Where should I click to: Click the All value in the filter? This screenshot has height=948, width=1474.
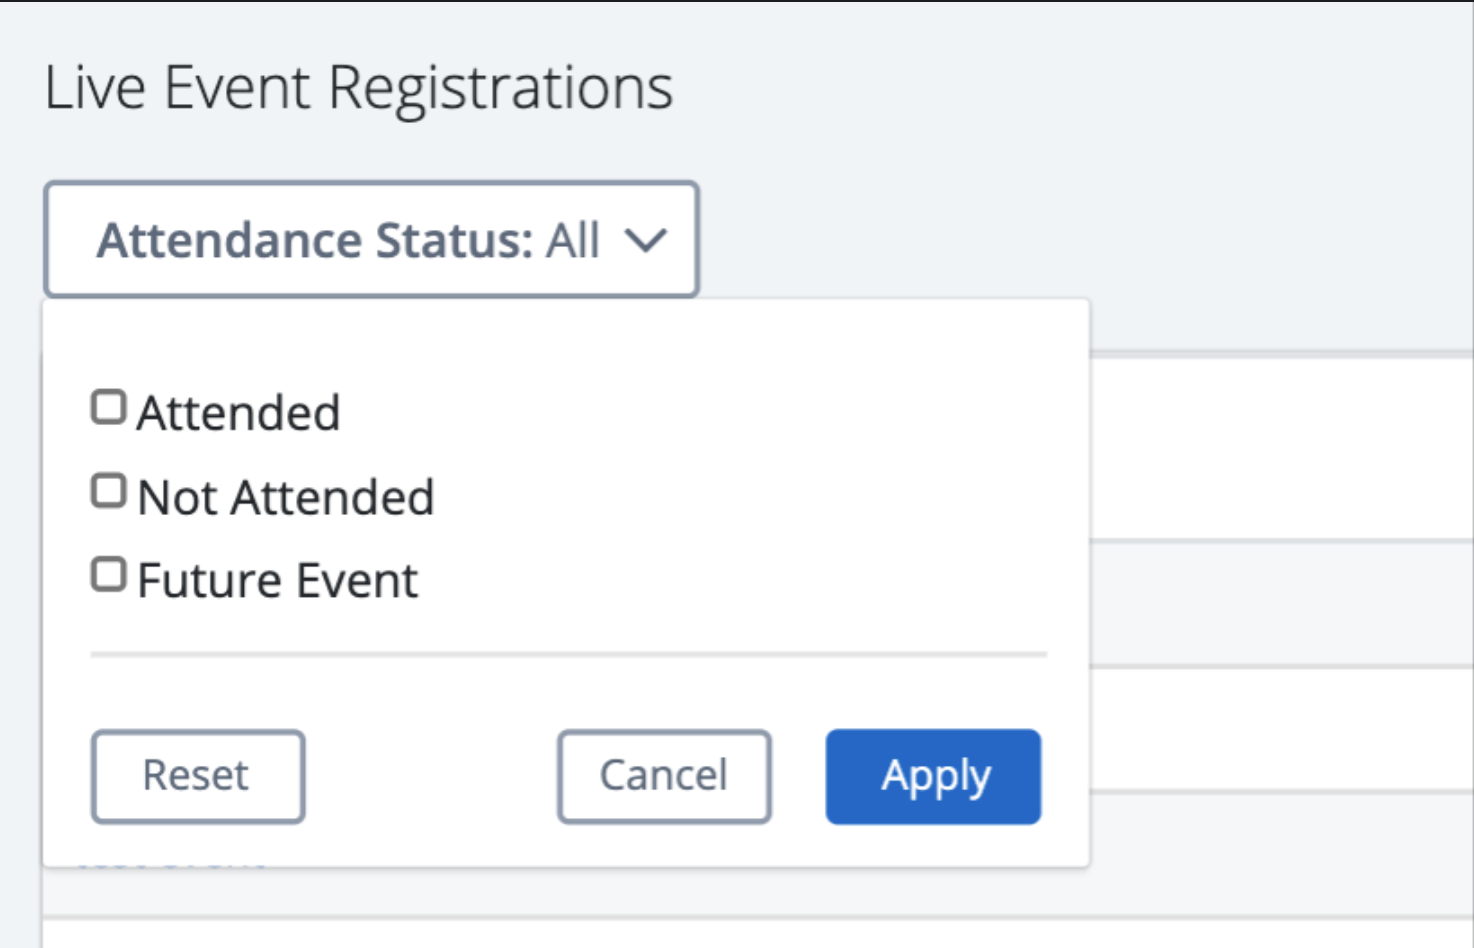click(x=572, y=241)
